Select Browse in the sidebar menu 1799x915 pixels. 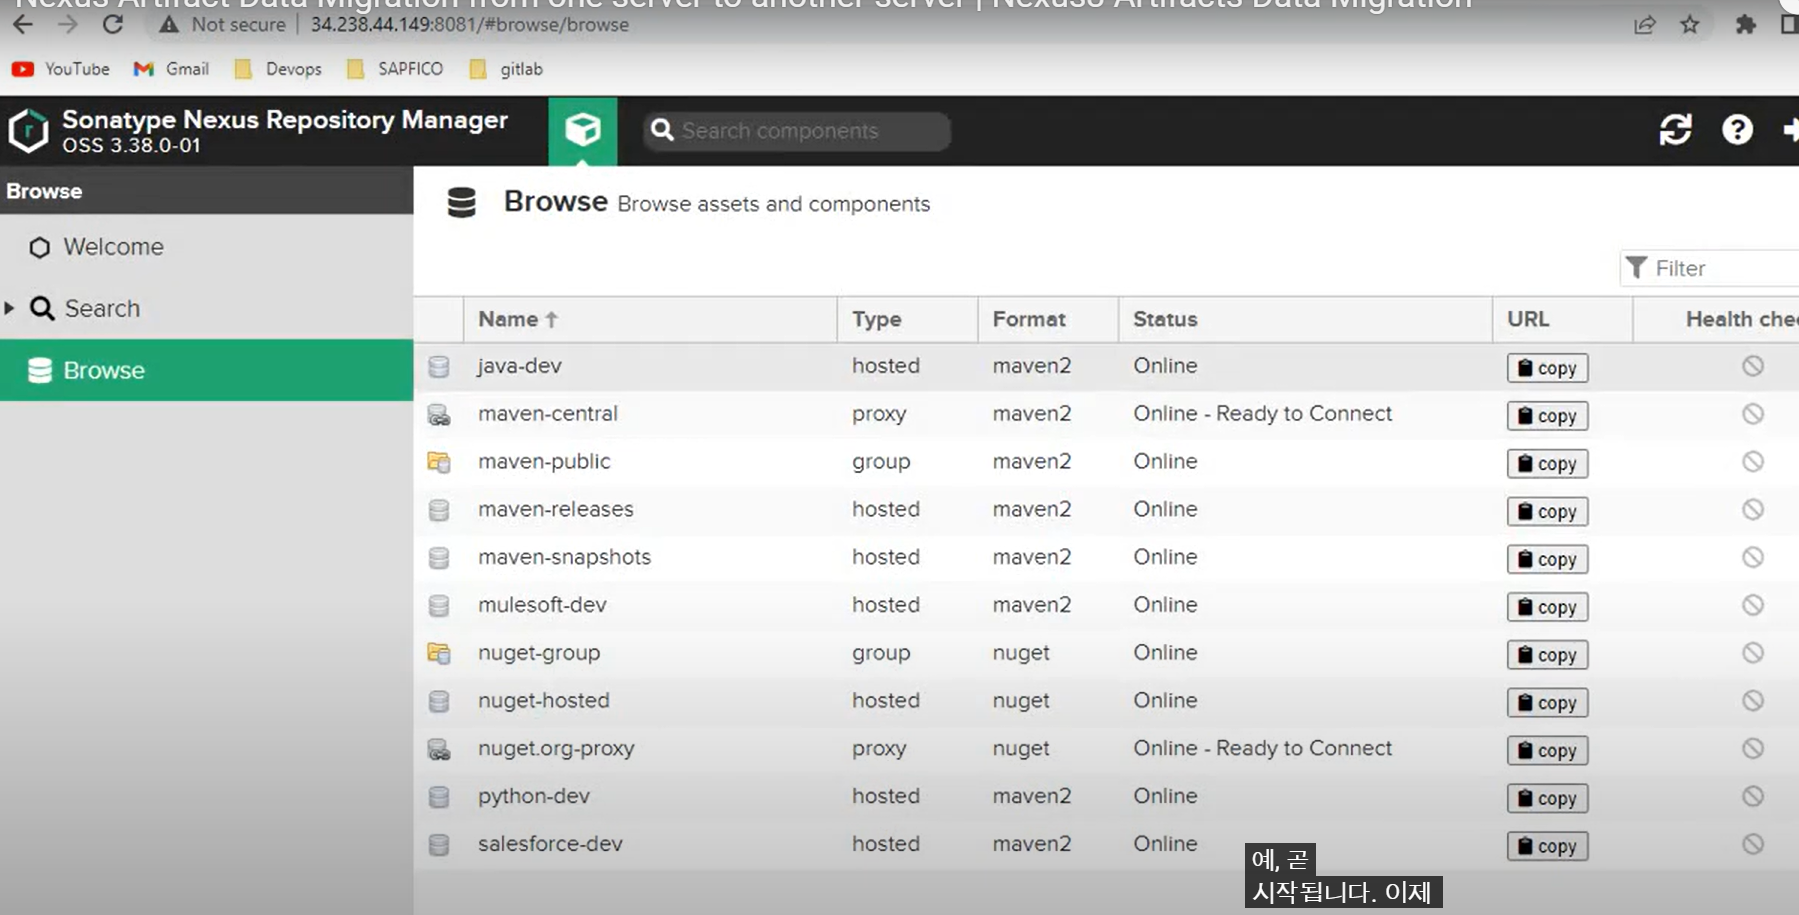(x=206, y=370)
